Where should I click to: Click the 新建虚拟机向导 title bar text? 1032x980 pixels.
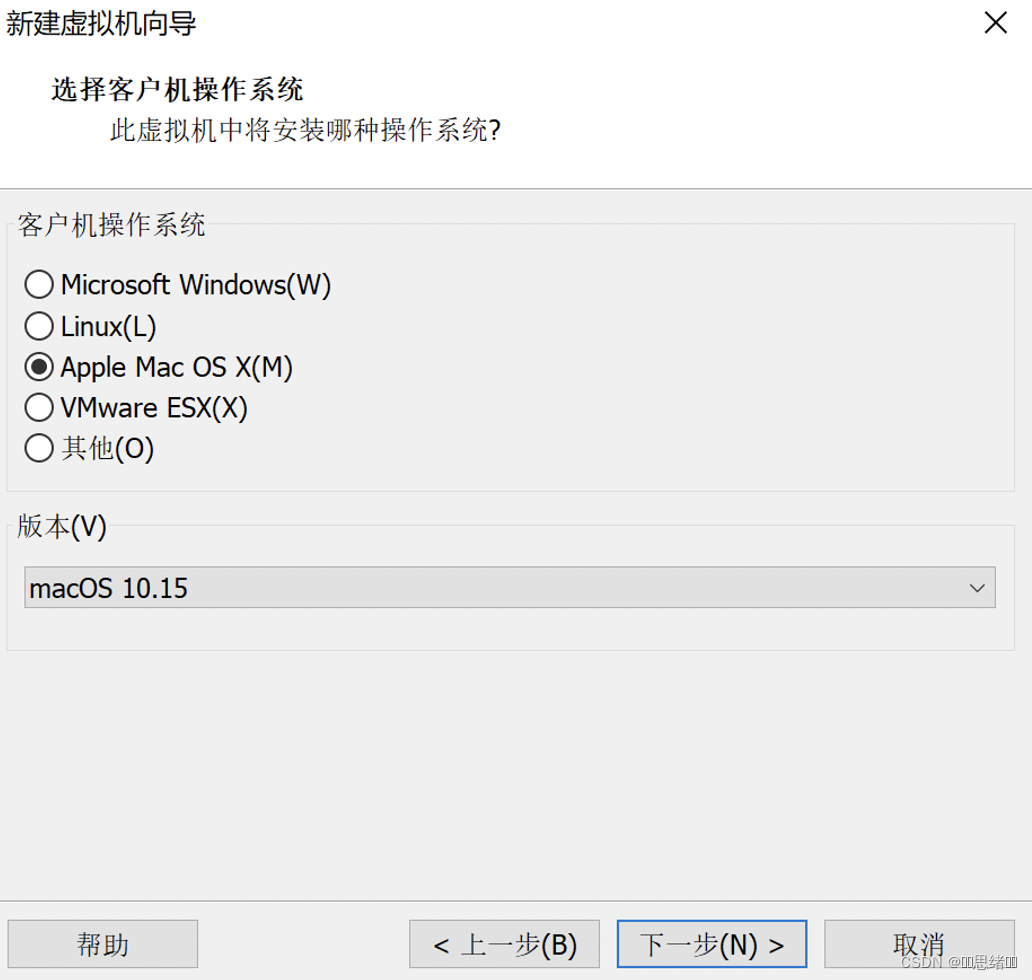coord(100,23)
